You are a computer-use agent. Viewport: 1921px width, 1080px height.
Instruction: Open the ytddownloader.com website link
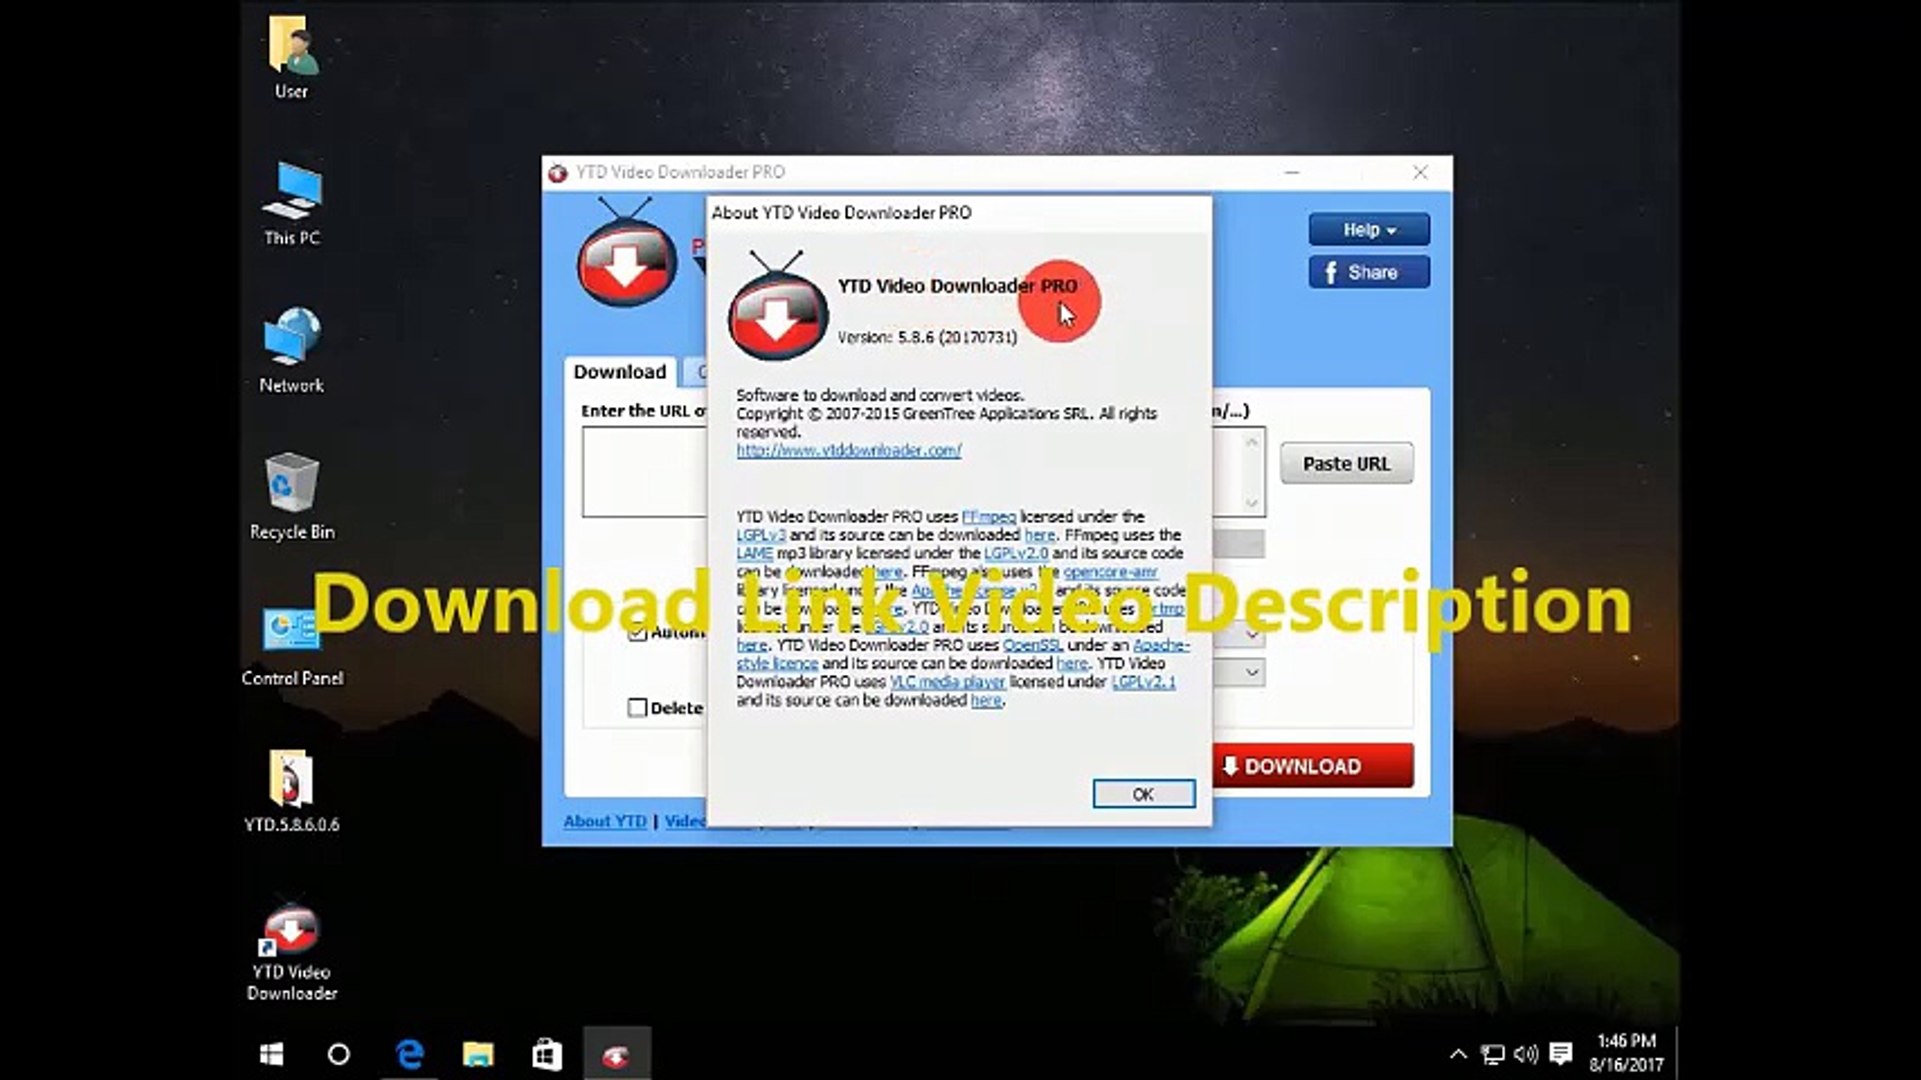click(x=849, y=451)
